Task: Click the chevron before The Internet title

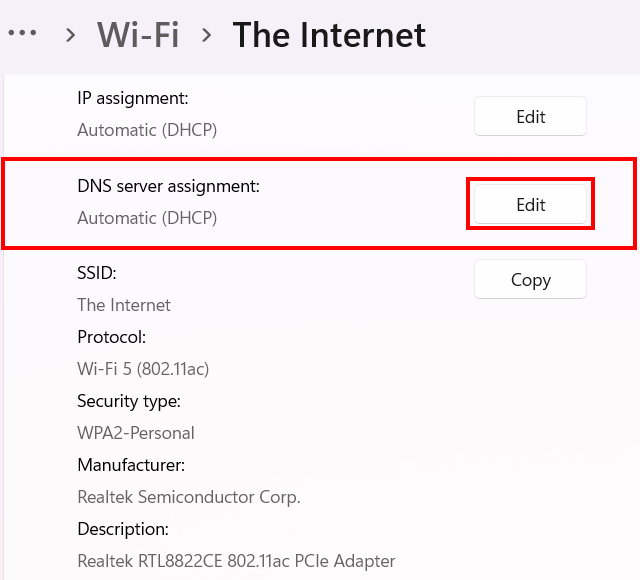Action: [x=206, y=35]
